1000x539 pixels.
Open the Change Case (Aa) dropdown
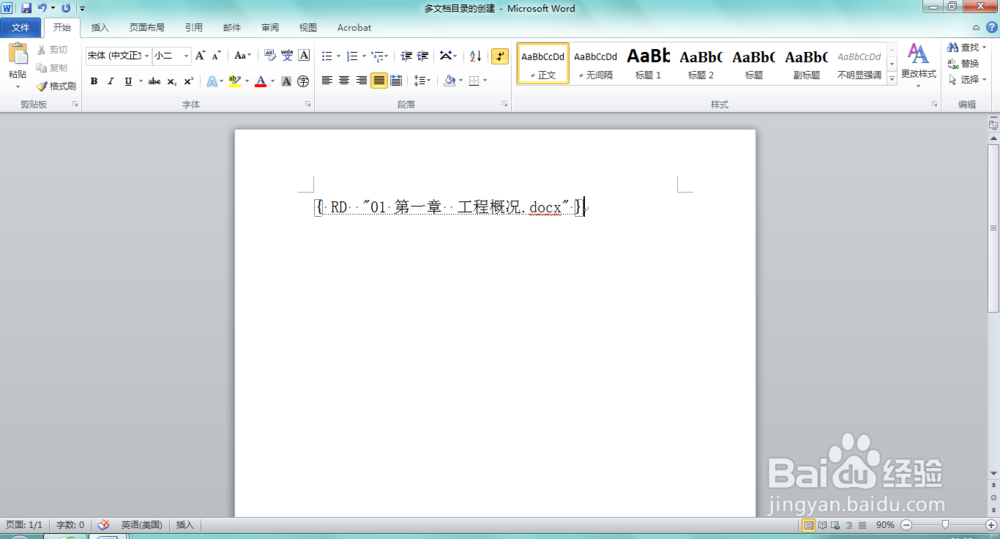pos(242,56)
